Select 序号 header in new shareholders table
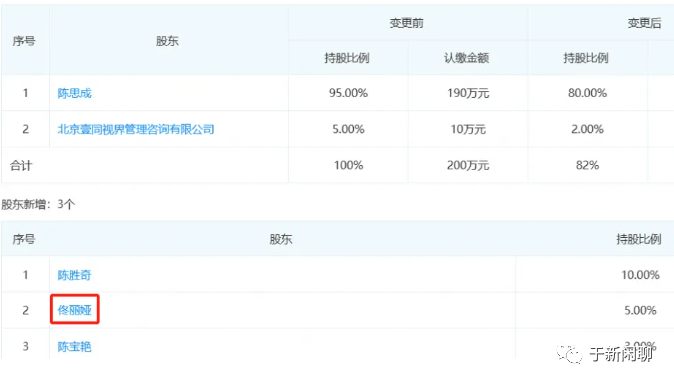 click(x=24, y=239)
